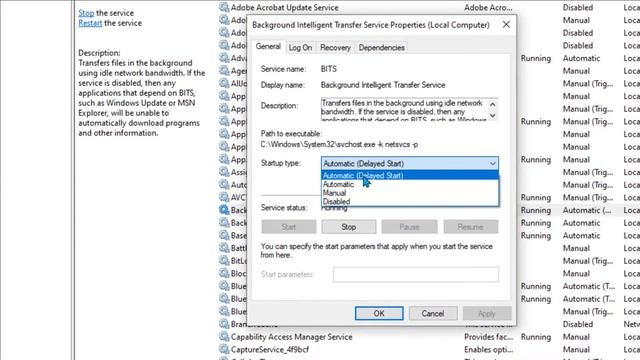The image size is (640, 360).
Task: Dismiss the dialog with Cancel
Action: (x=433, y=313)
